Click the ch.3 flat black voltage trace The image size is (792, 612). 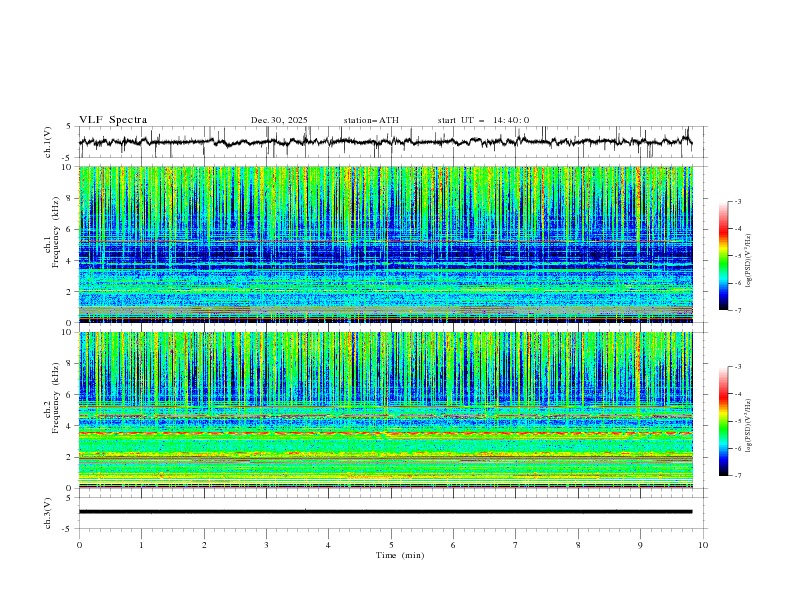[385, 512]
